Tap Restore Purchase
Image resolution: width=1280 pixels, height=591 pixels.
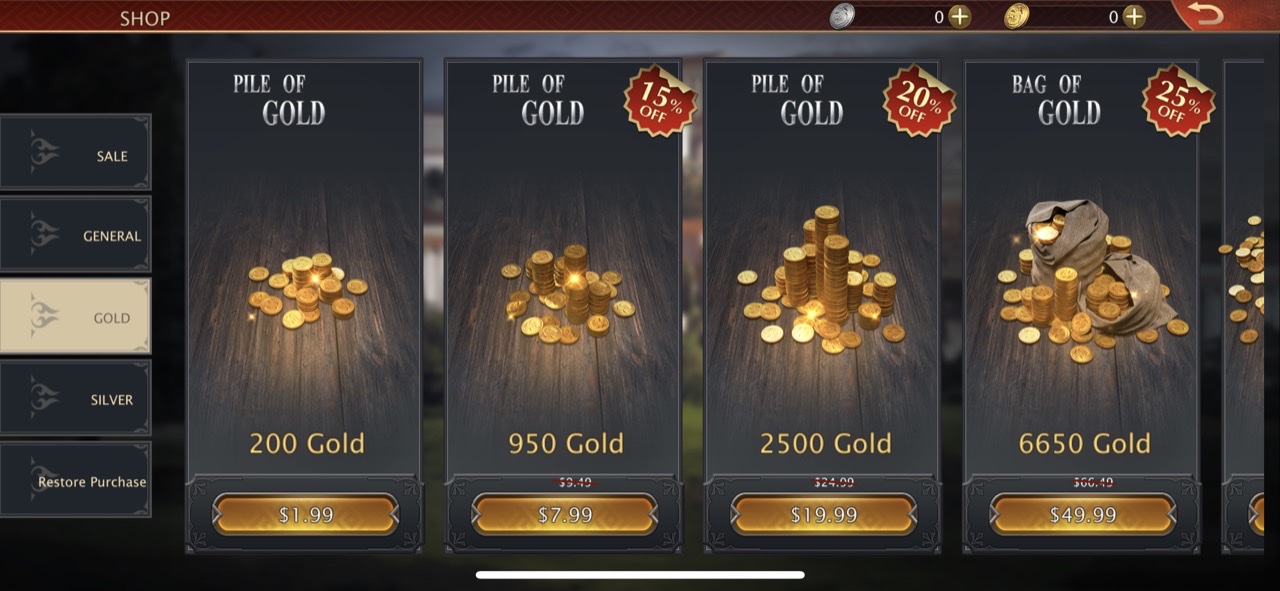coord(75,480)
